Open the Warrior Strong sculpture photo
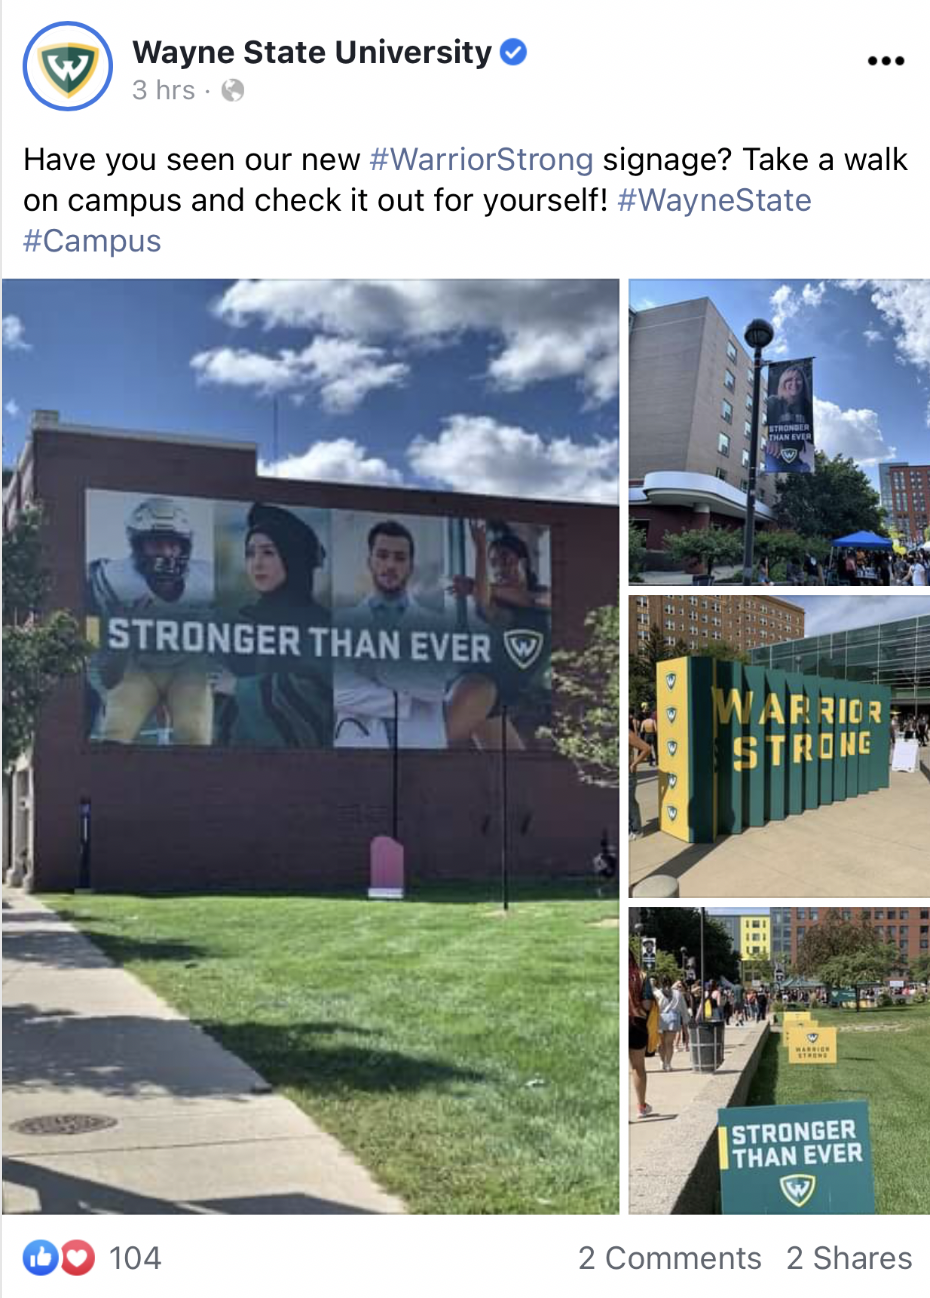Viewport: 930px width, 1298px height. click(x=779, y=746)
